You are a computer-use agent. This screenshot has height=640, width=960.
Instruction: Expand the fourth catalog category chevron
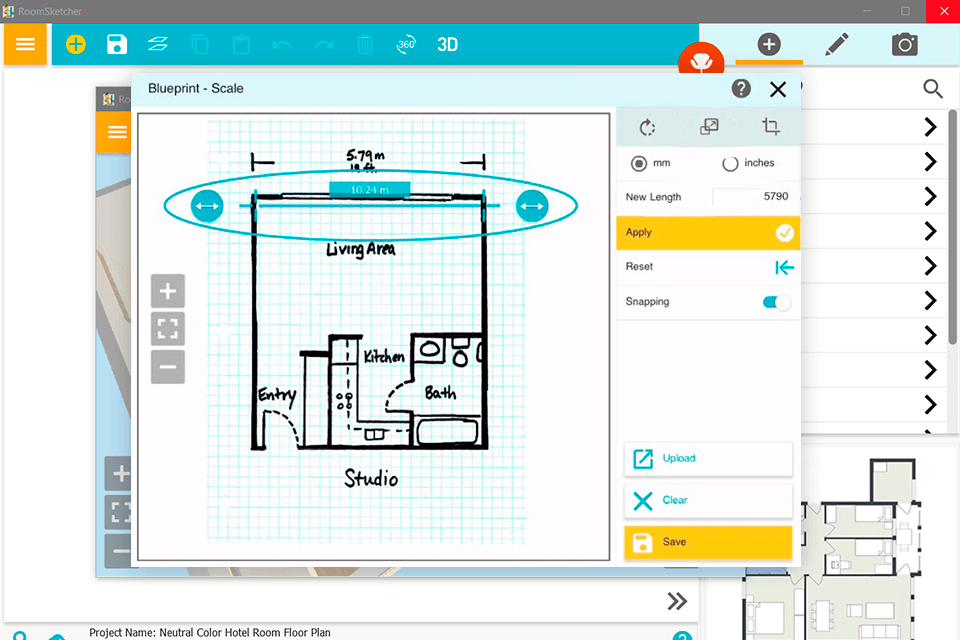click(931, 232)
